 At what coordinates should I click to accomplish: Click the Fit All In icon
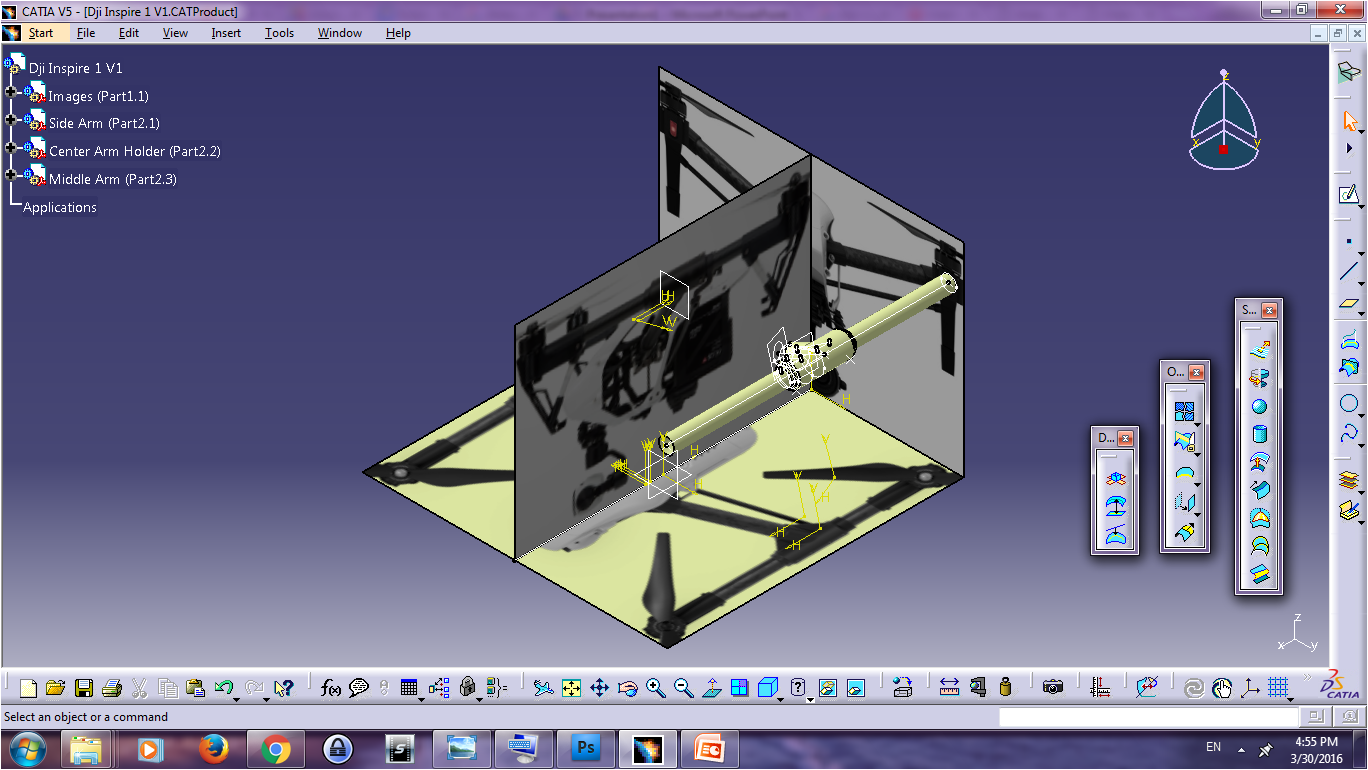571,687
